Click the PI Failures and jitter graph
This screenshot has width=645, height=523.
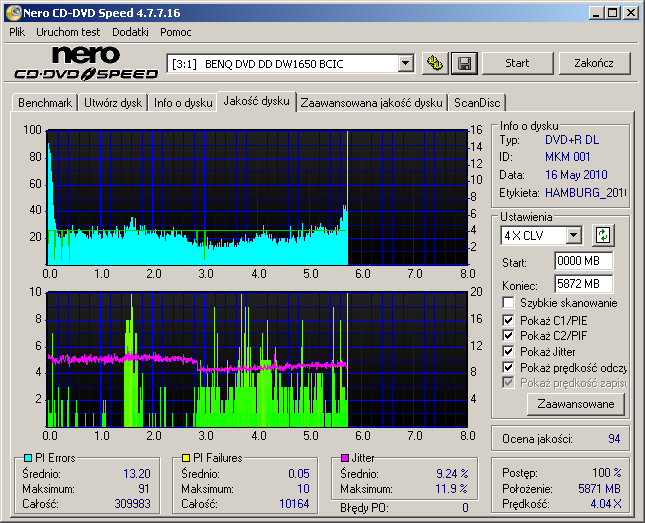[258, 360]
